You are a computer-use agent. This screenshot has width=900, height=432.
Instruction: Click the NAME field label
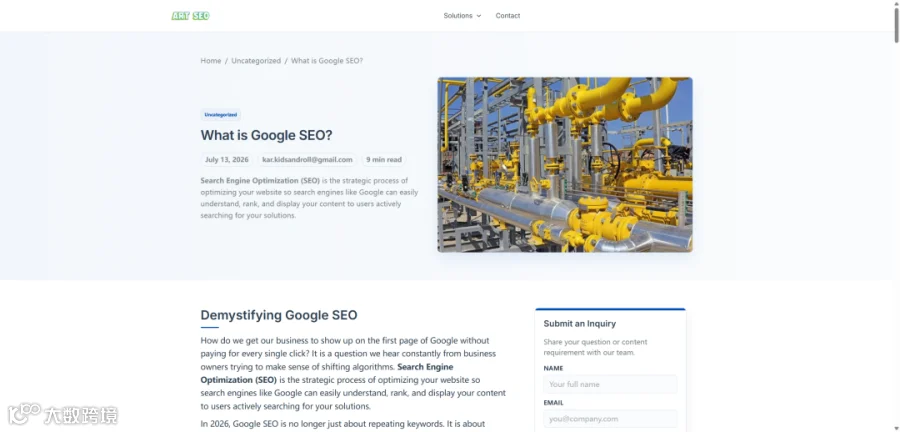[x=553, y=368]
